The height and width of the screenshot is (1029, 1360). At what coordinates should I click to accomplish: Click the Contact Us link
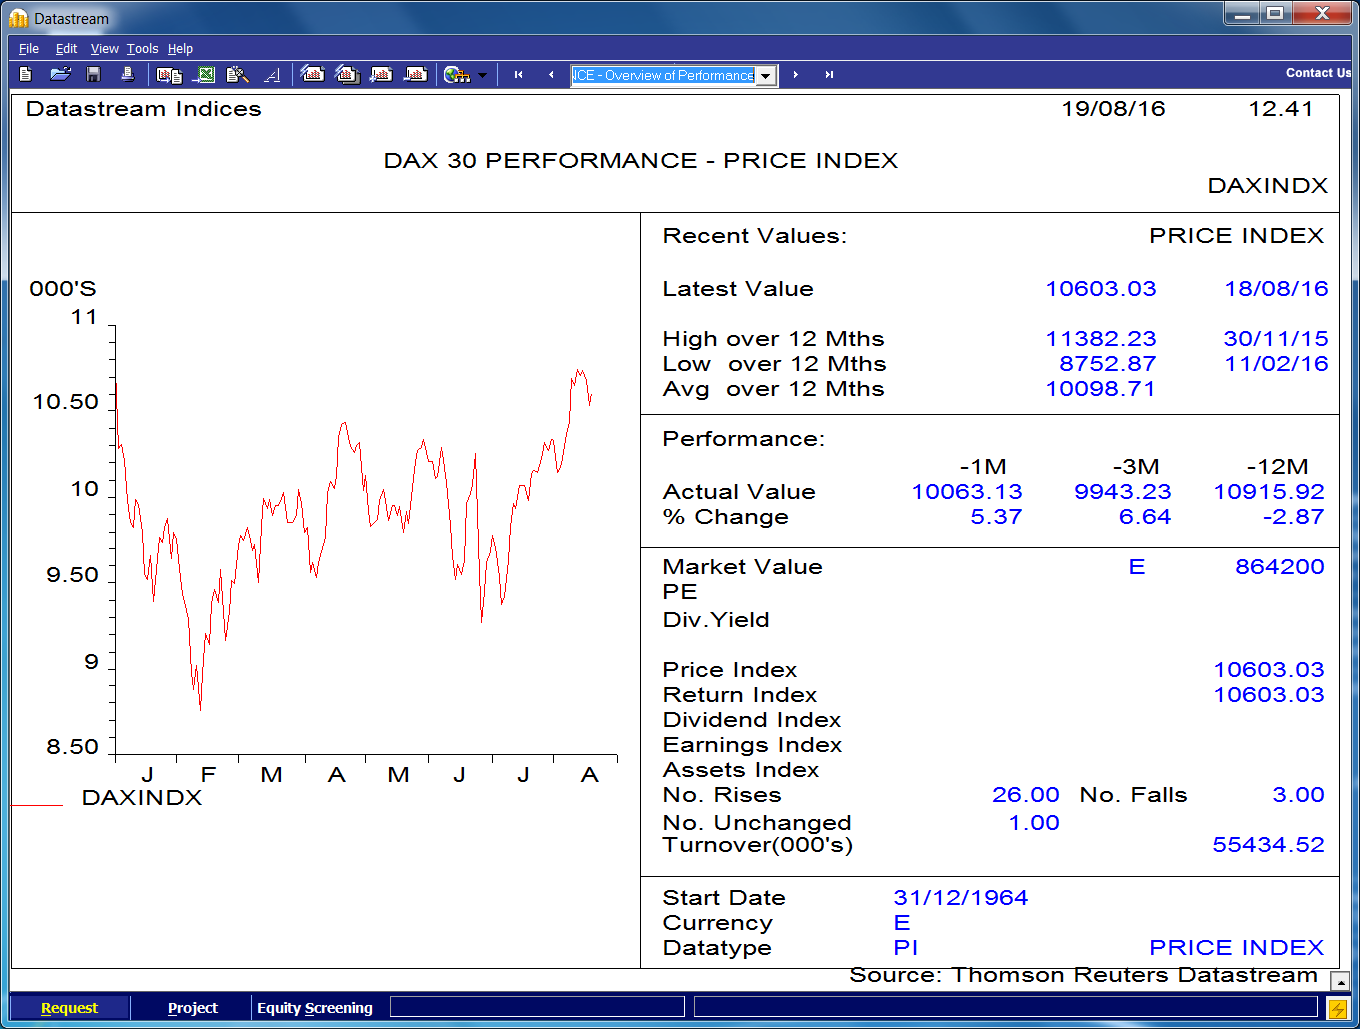[1318, 73]
